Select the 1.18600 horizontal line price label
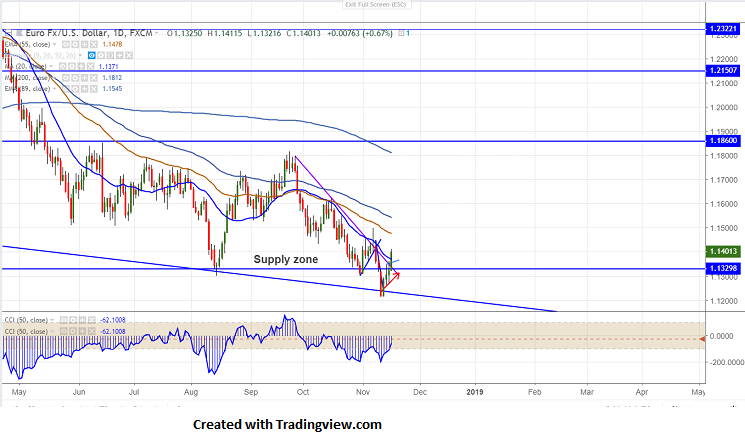The height and width of the screenshot is (436, 745). [x=723, y=141]
